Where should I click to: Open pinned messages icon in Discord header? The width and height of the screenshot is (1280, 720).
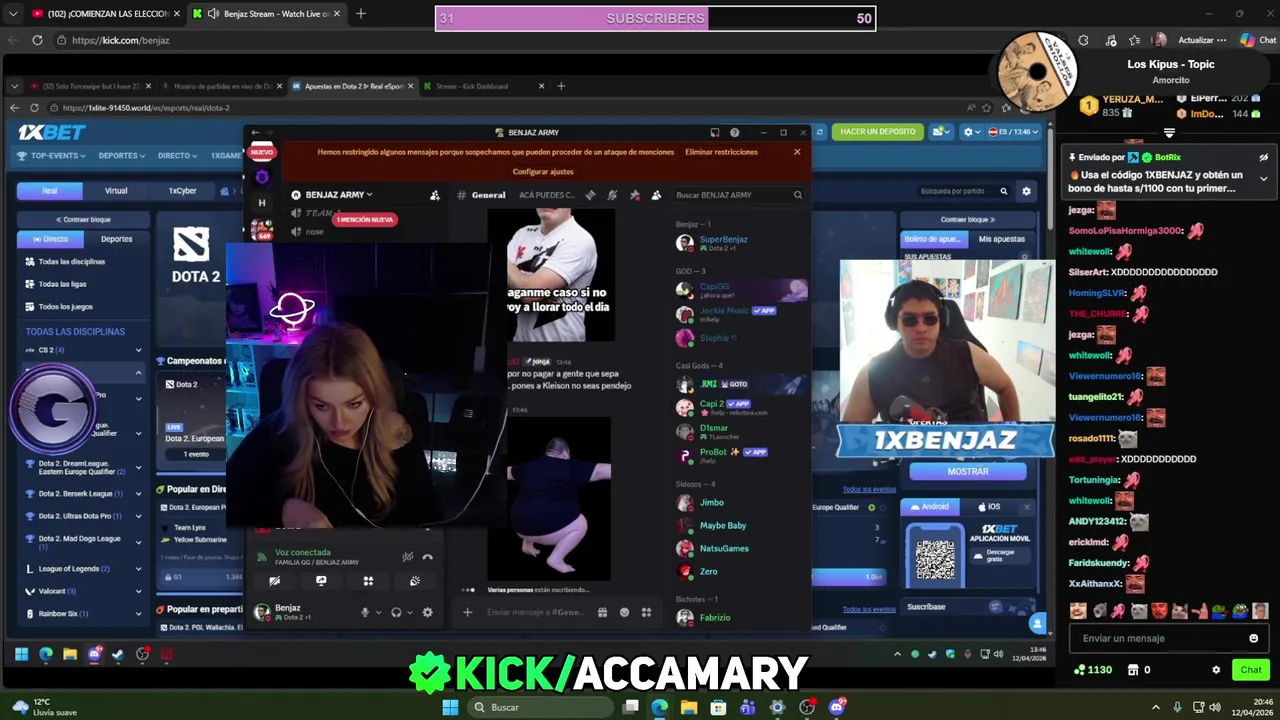click(x=634, y=195)
